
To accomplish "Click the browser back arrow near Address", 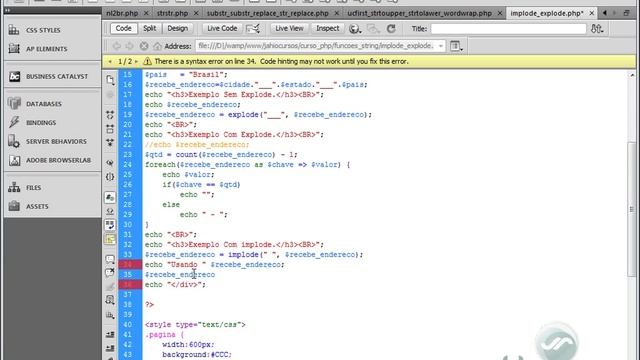I will point(116,46).
